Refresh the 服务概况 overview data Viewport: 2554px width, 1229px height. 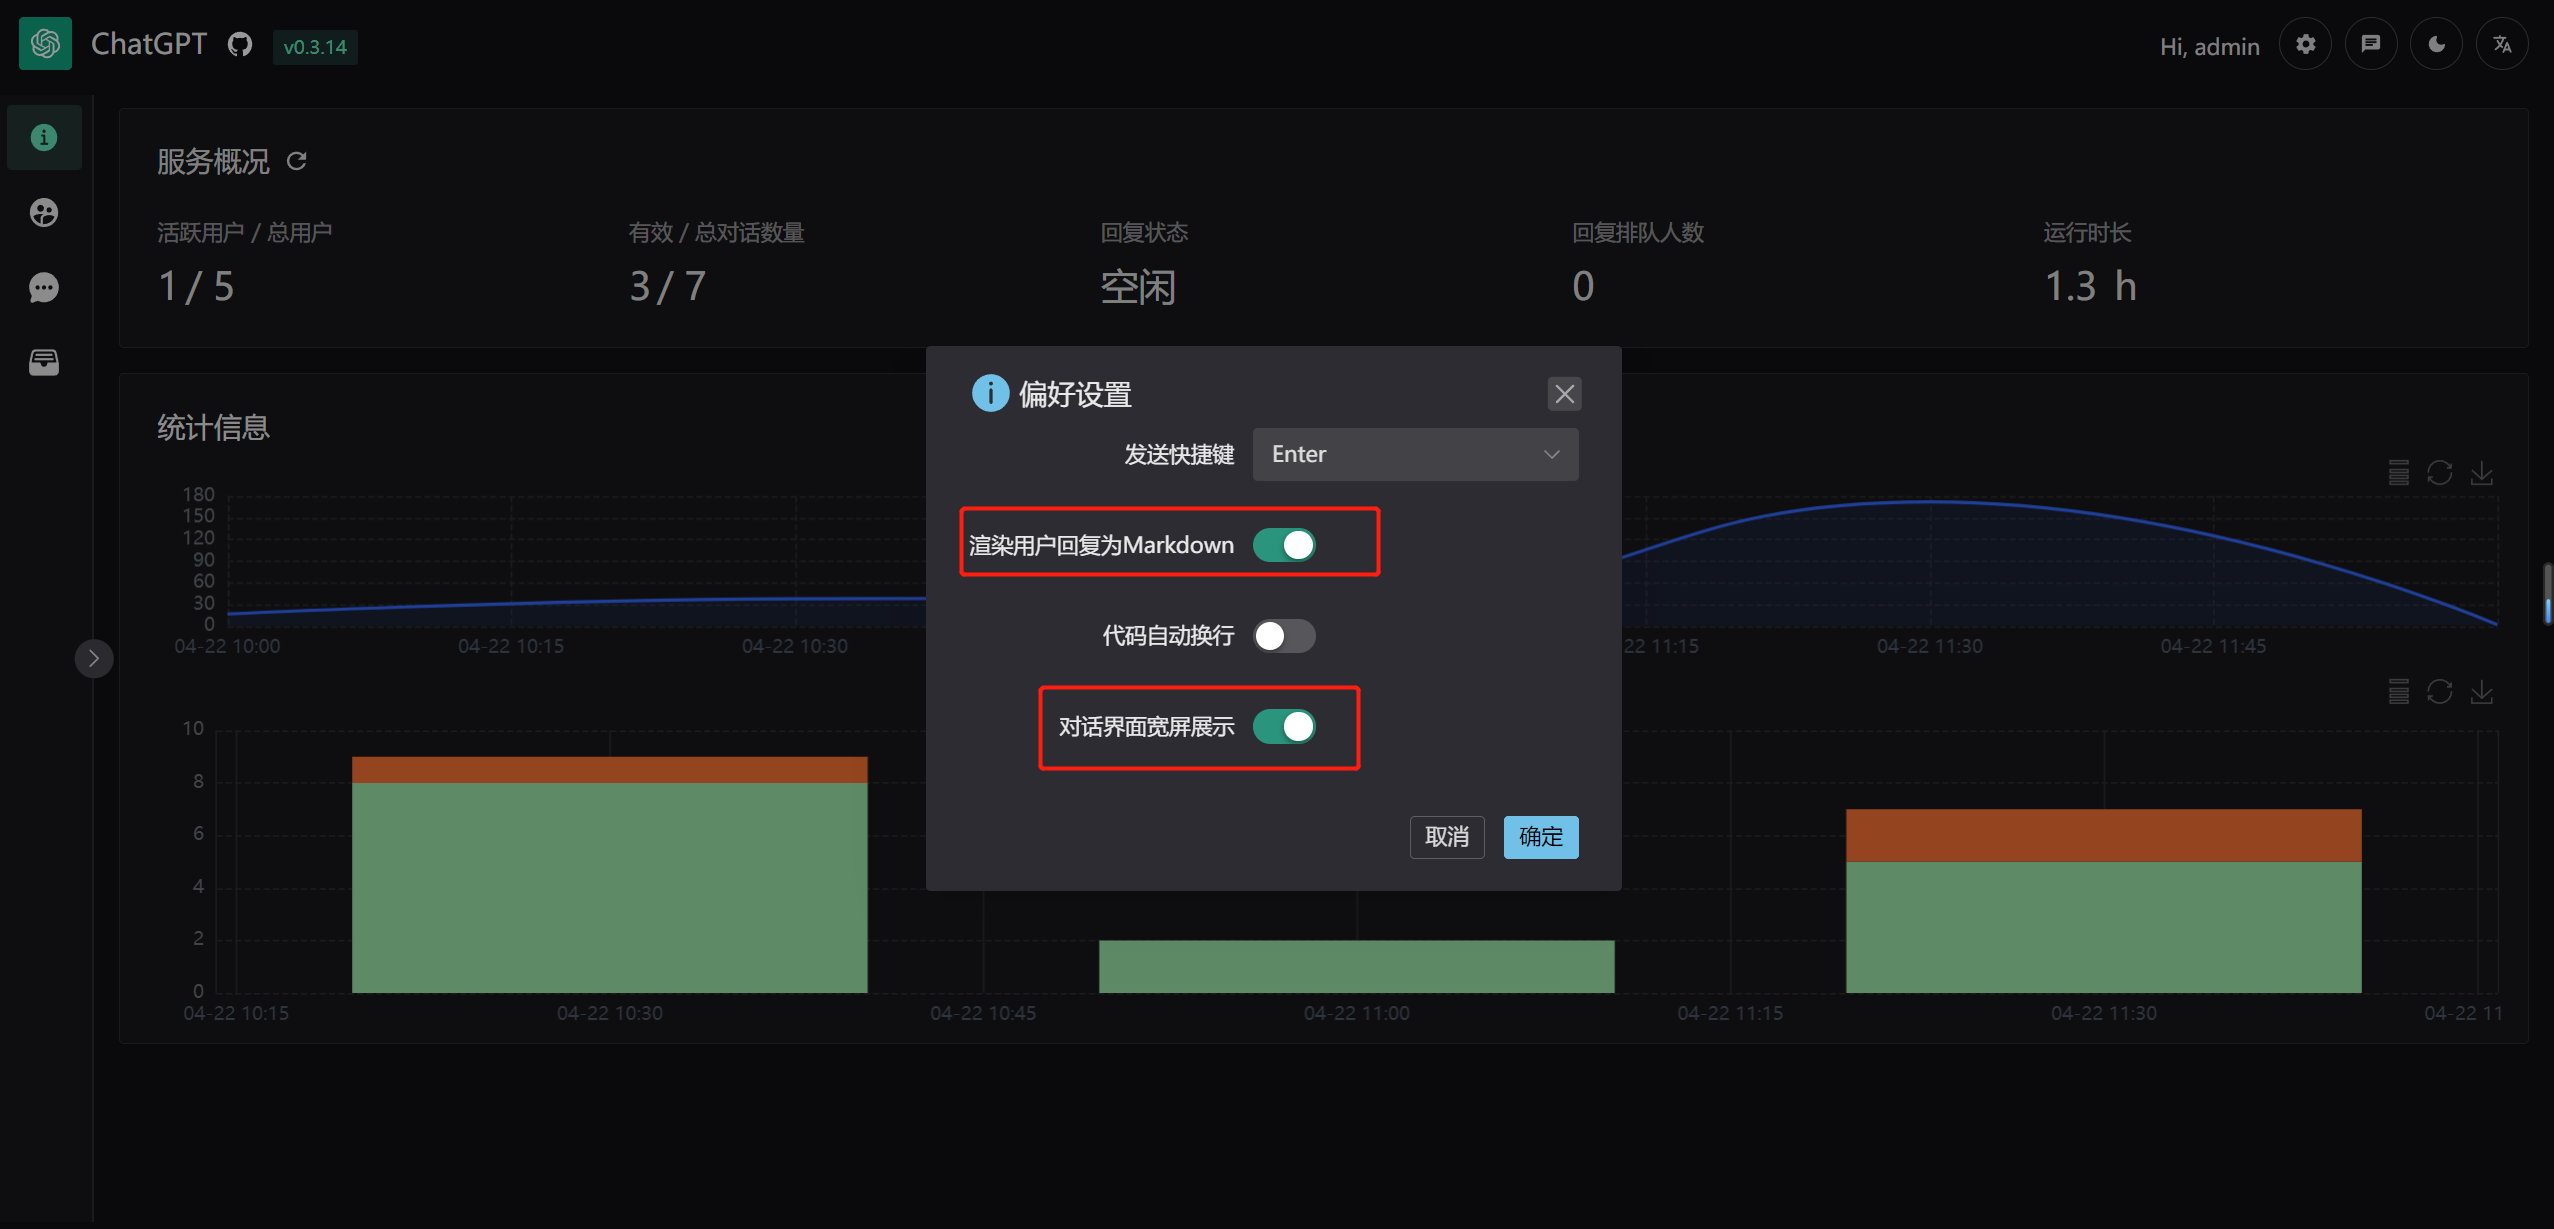pyautogui.click(x=297, y=161)
